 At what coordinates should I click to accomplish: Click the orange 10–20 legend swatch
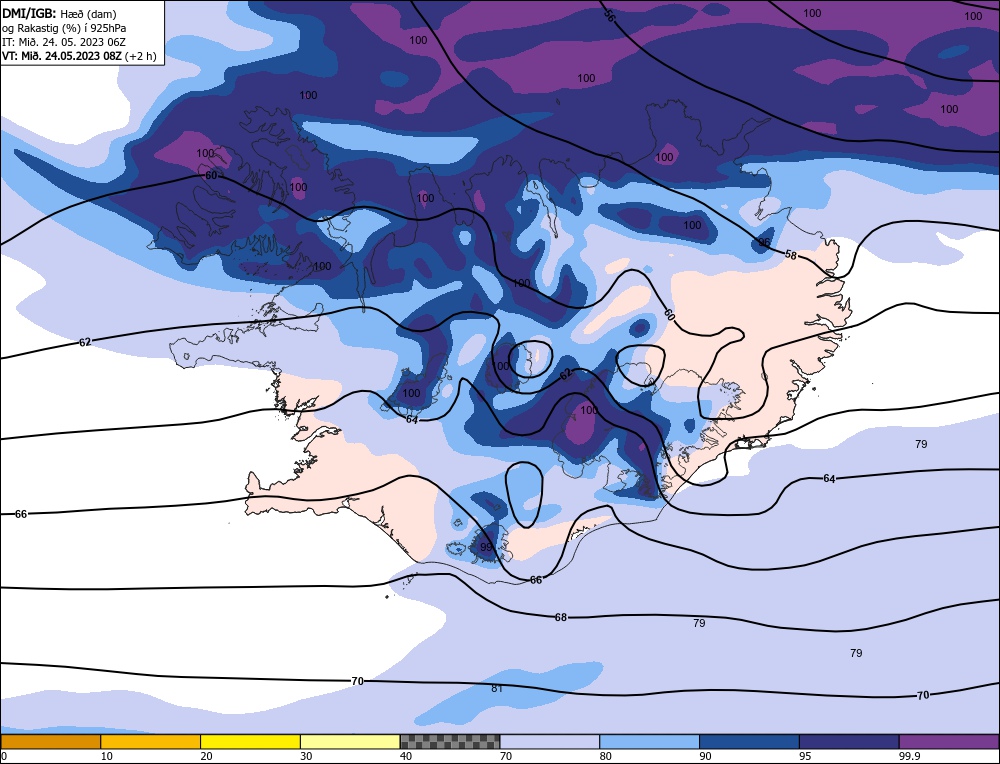pyautogui.click(x=151, y=741)
